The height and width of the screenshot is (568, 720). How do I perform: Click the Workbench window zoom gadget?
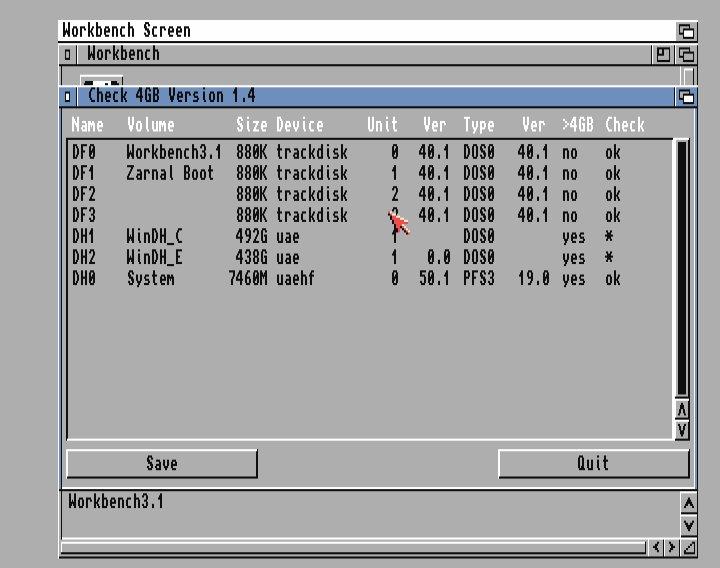pyautogui.click(x=663, y=55)
